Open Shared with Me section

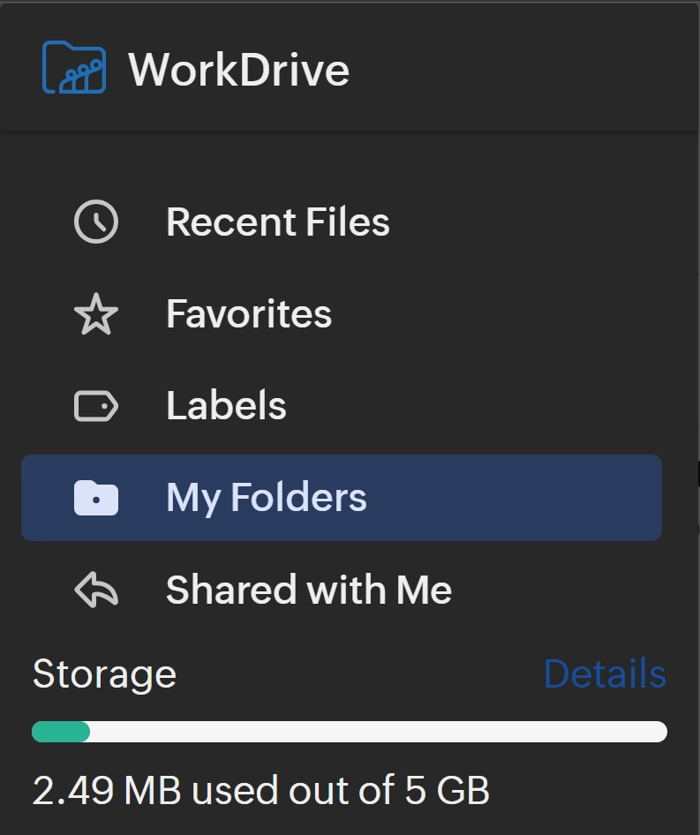341,590
